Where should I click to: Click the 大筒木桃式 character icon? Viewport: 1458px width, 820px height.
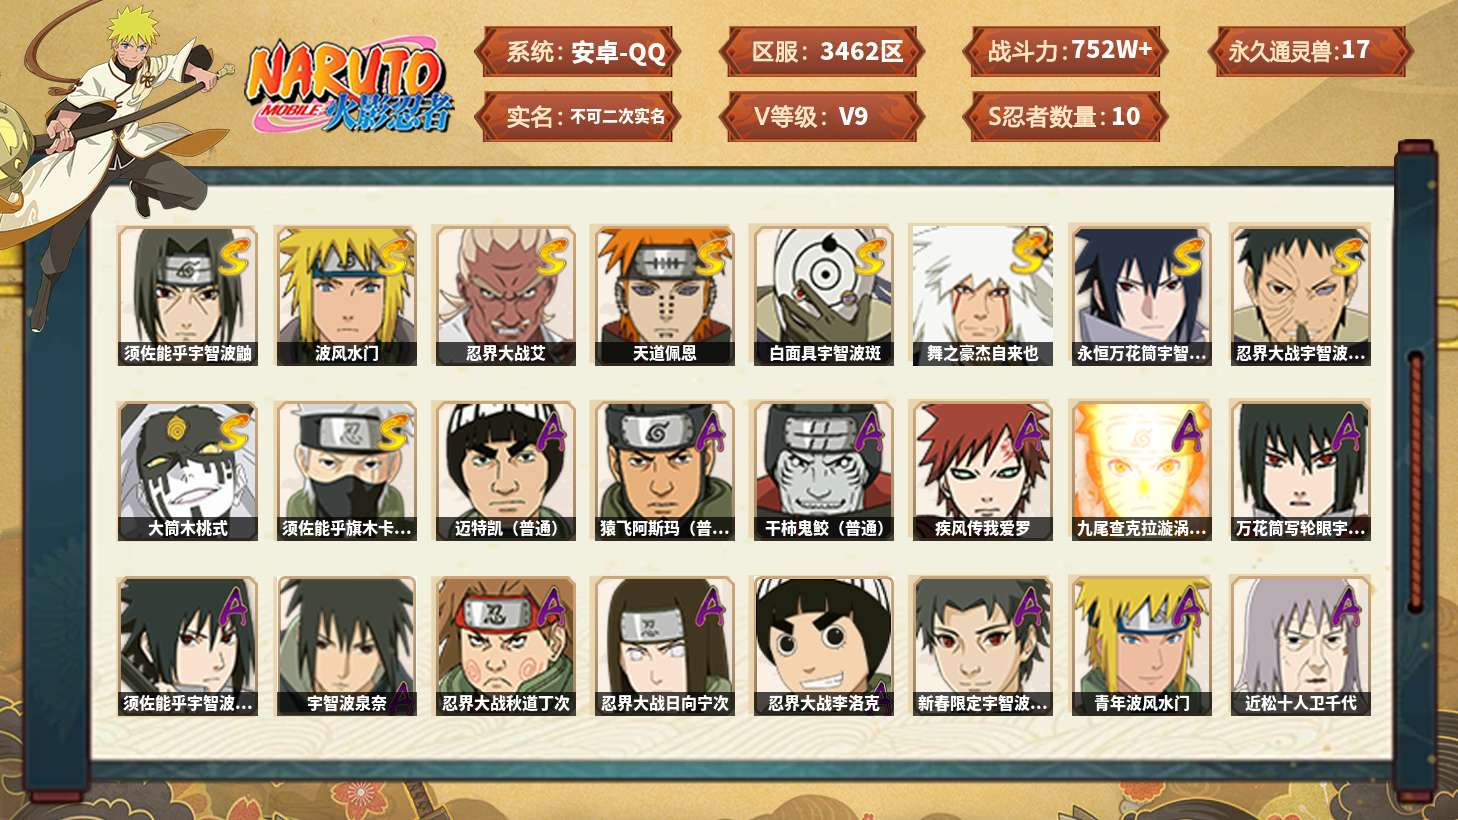(x=187, y=471)
